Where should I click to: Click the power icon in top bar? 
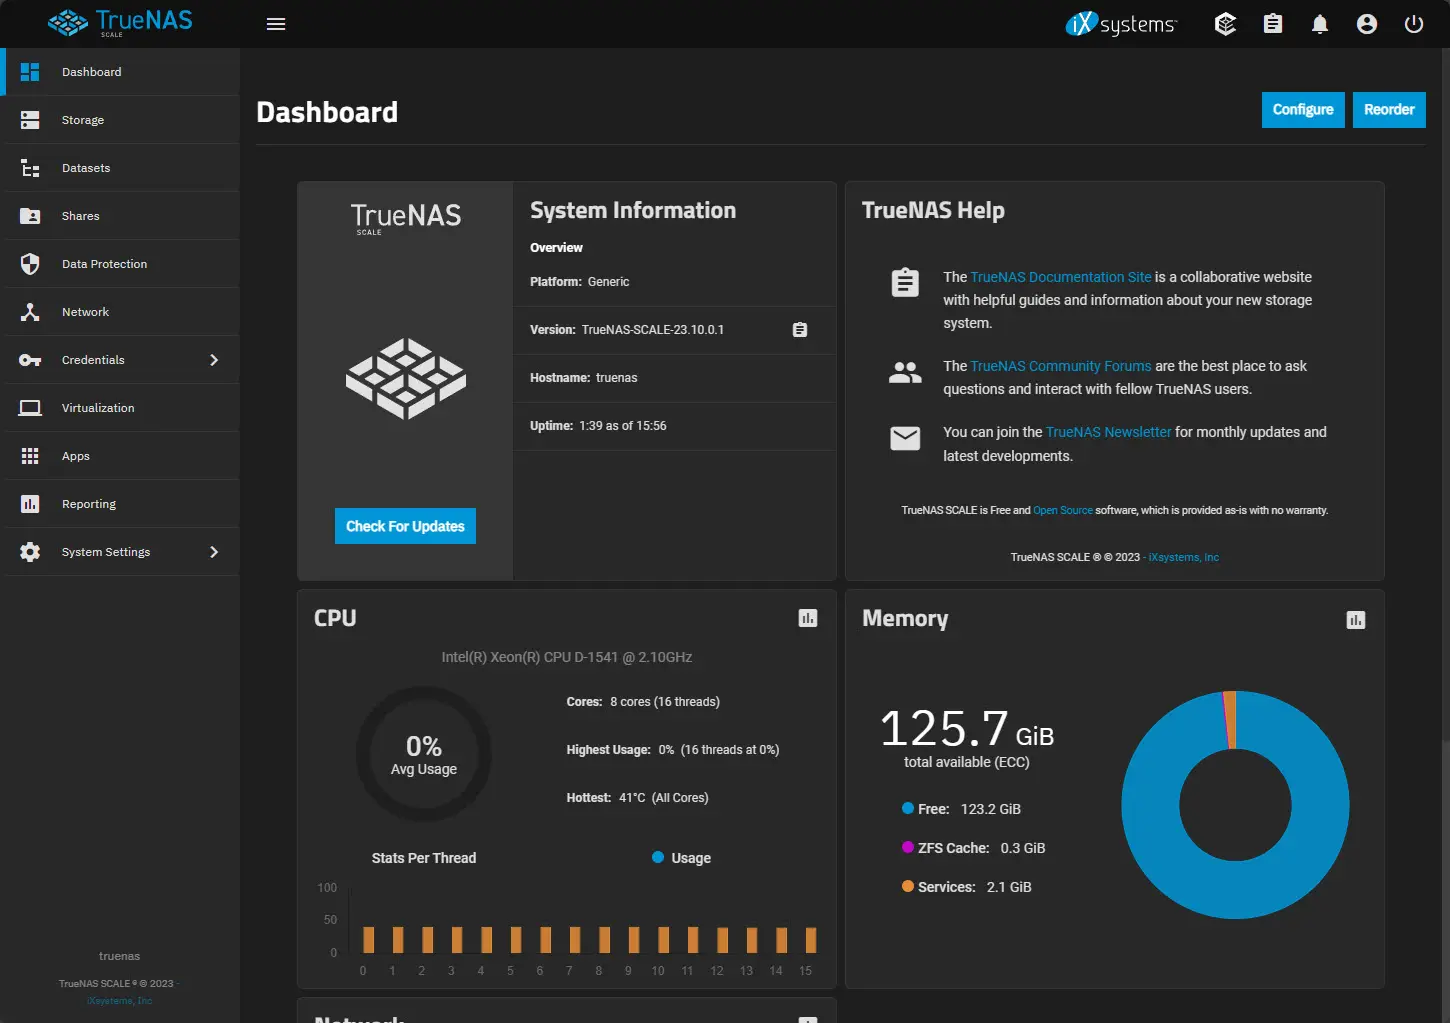click(1414, 24)
